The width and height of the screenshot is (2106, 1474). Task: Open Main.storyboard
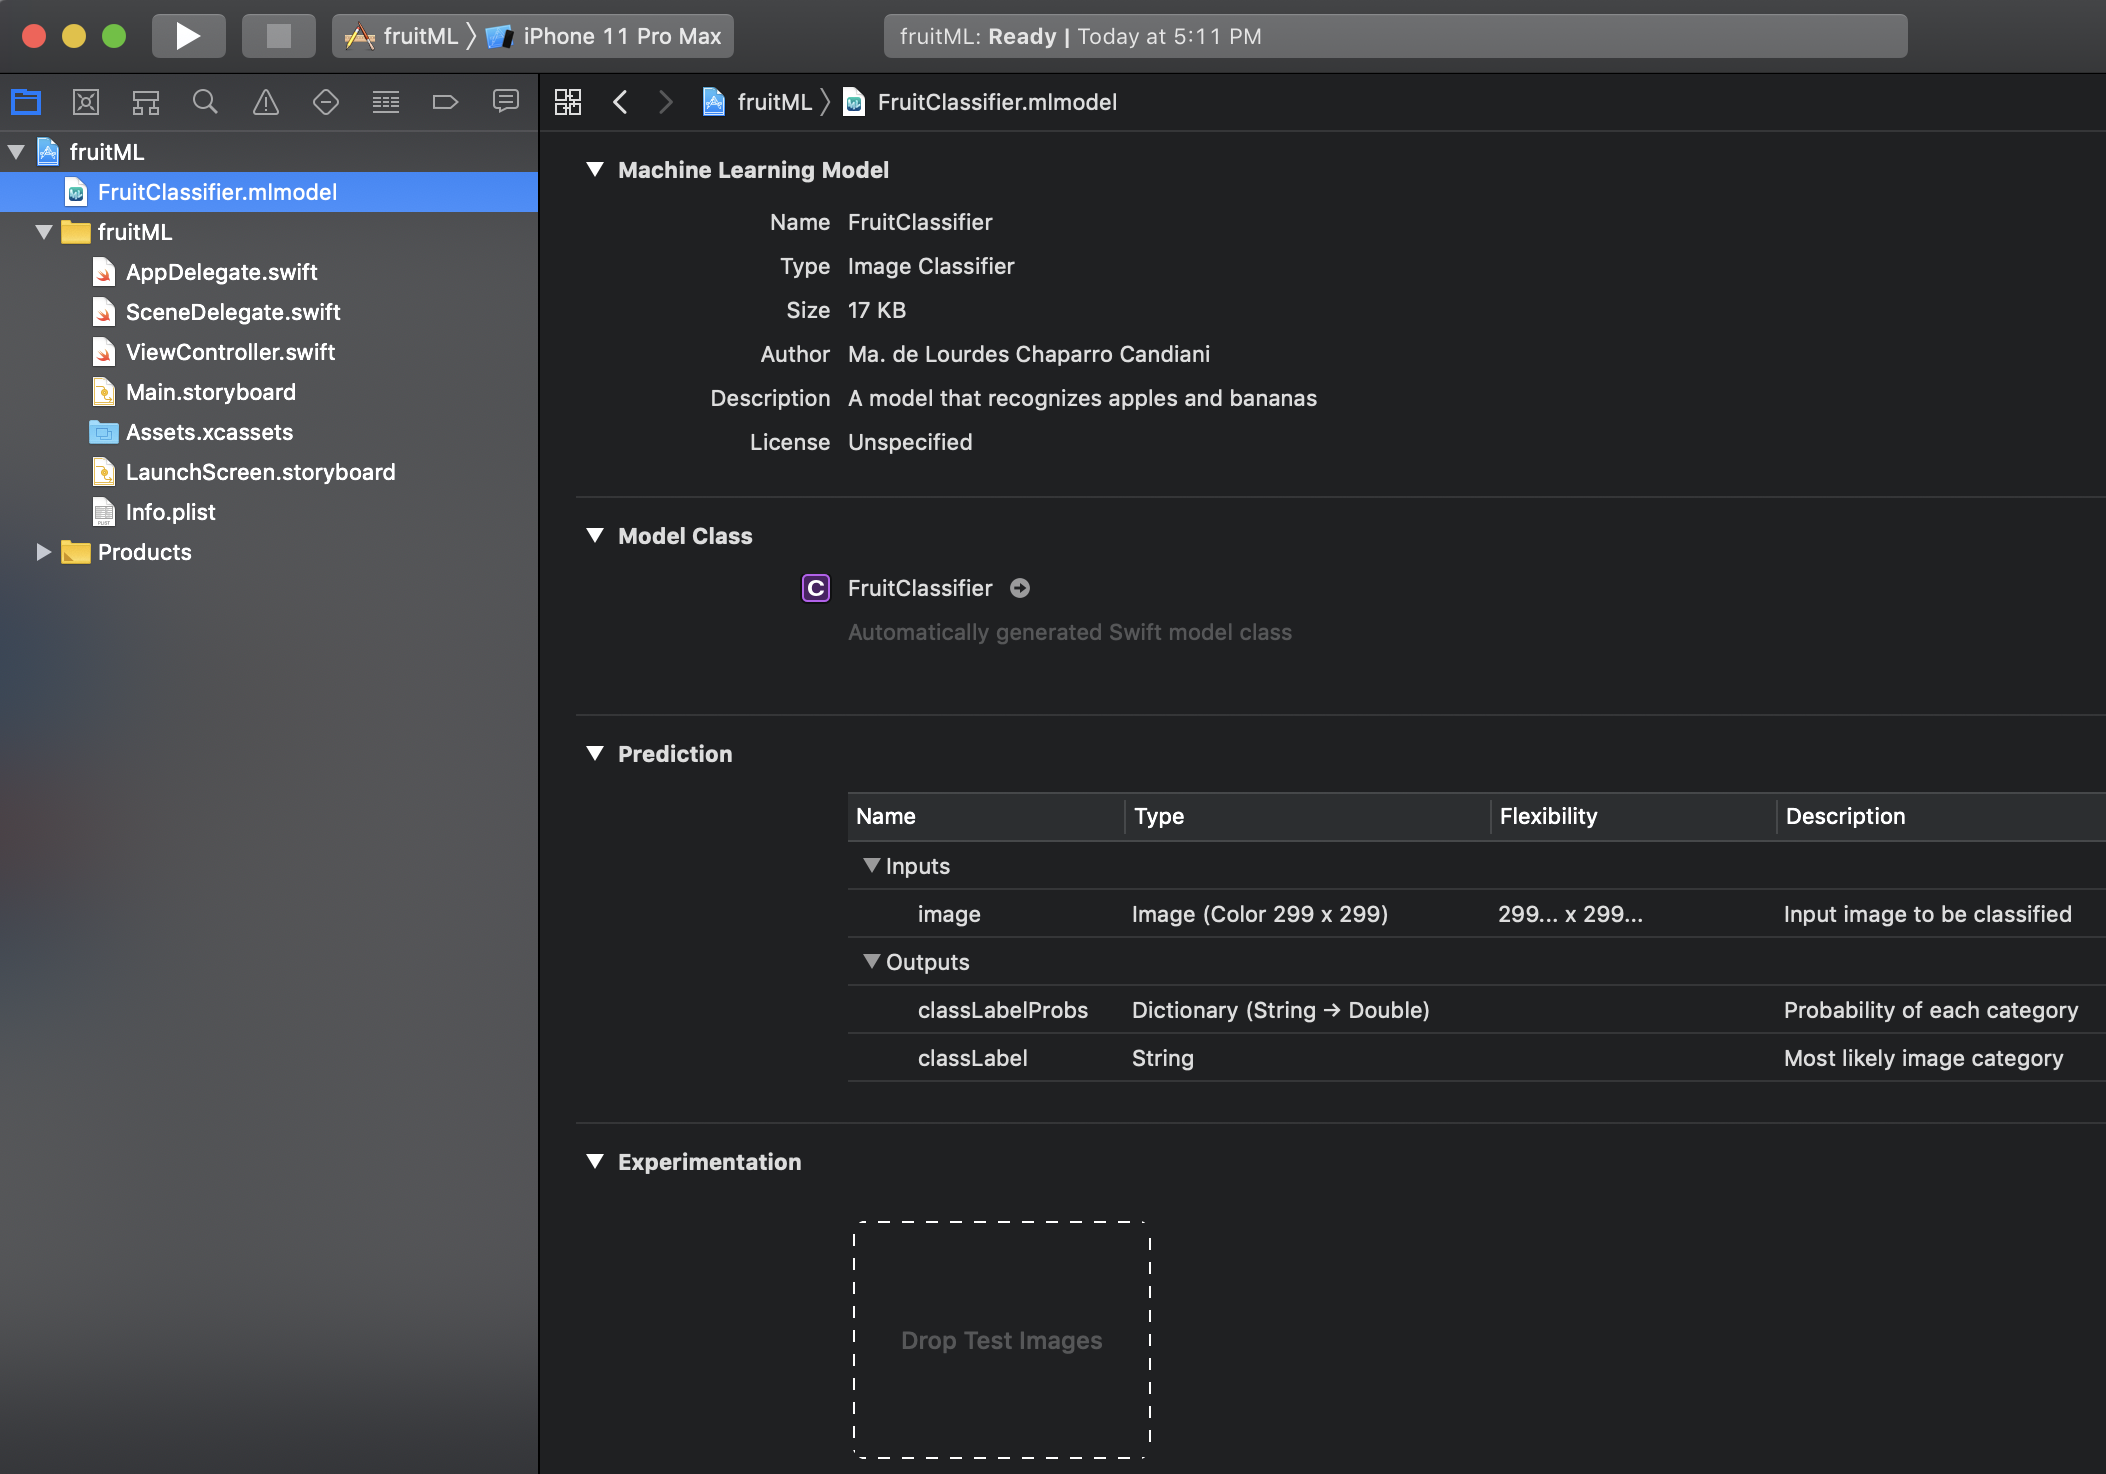tap(210, 392)
